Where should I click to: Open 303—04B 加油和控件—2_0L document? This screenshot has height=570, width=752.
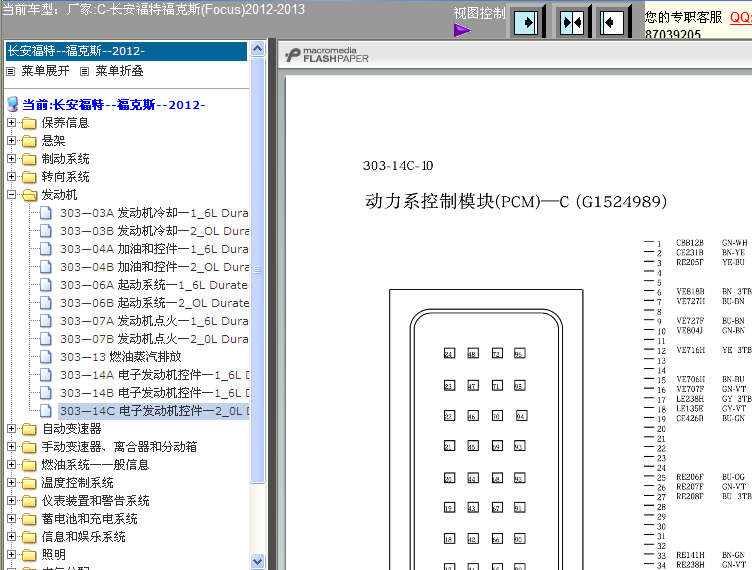click(154, 267)
